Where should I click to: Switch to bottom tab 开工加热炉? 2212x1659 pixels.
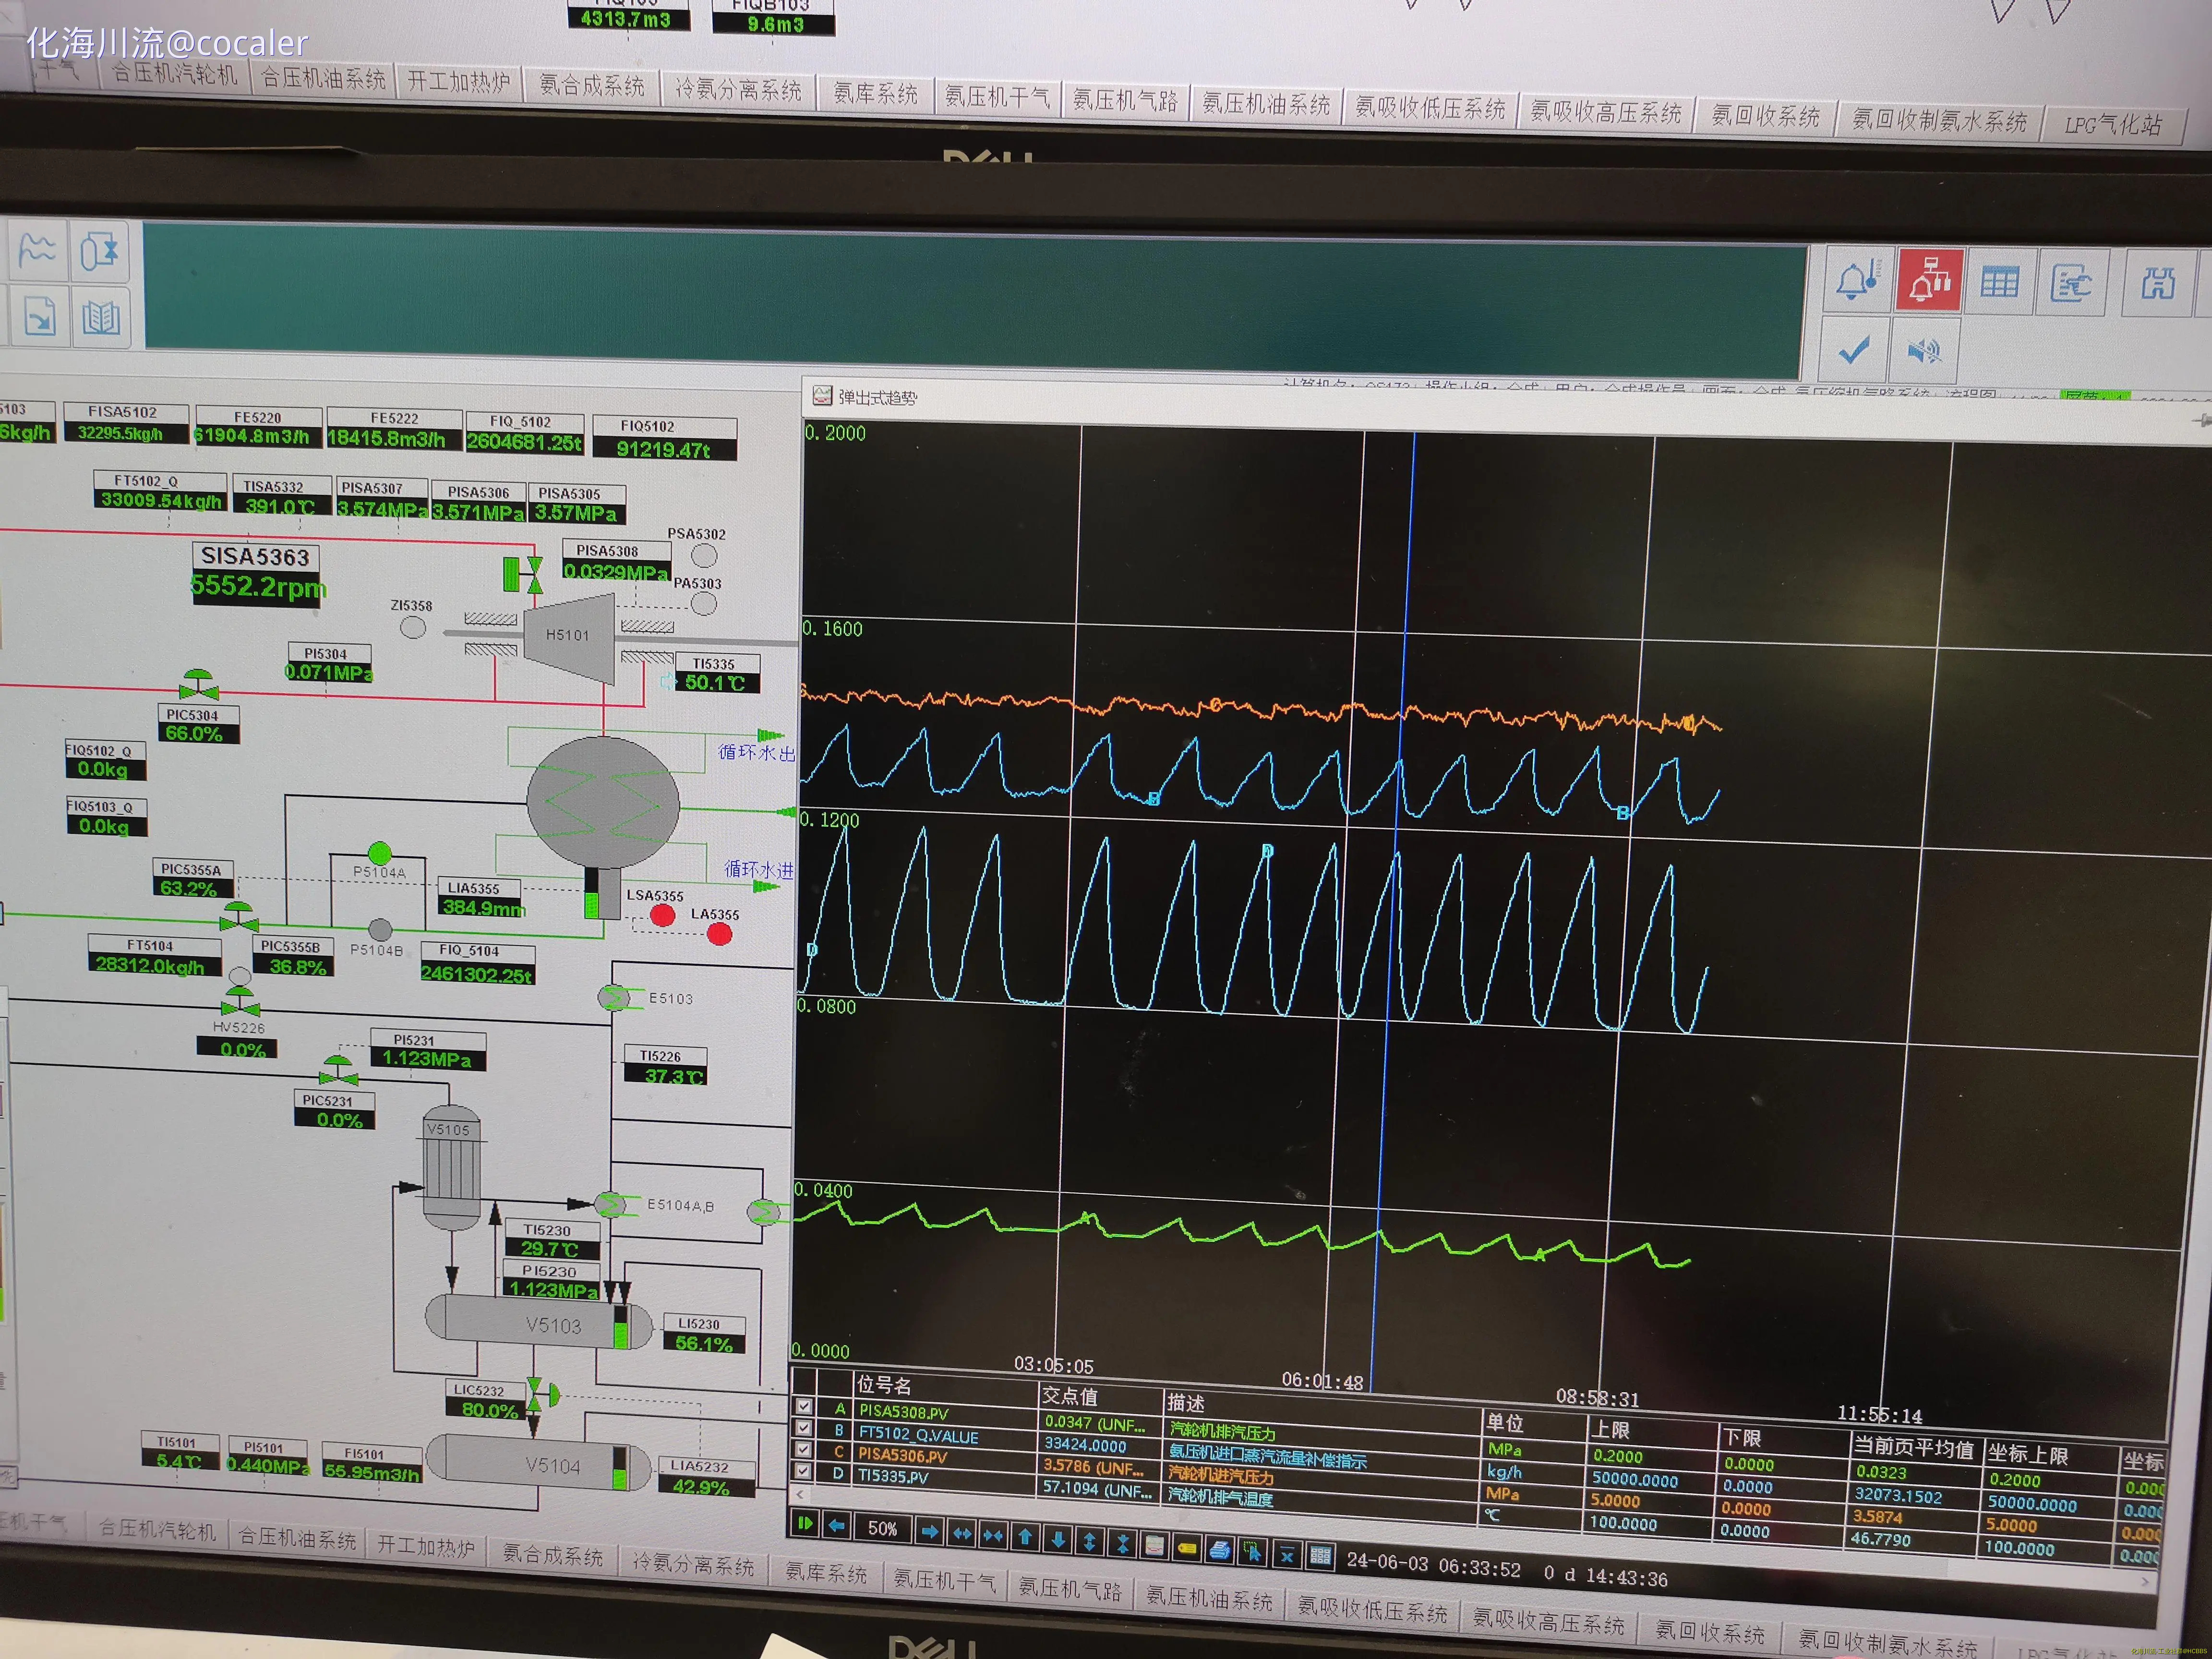[x=425, y=1546]
